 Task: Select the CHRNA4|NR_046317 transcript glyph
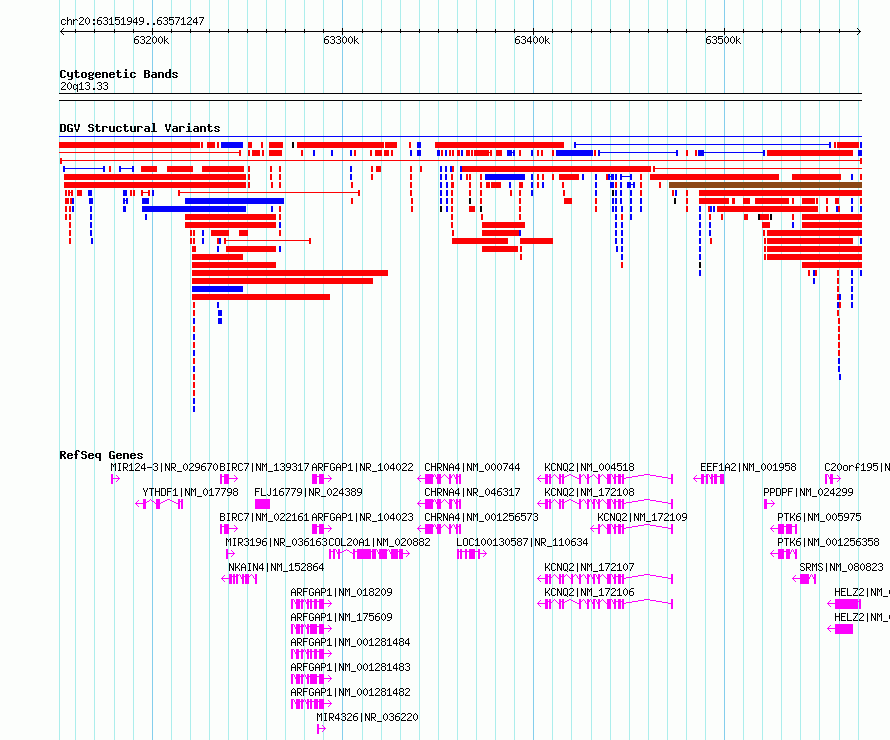(439, 504)
